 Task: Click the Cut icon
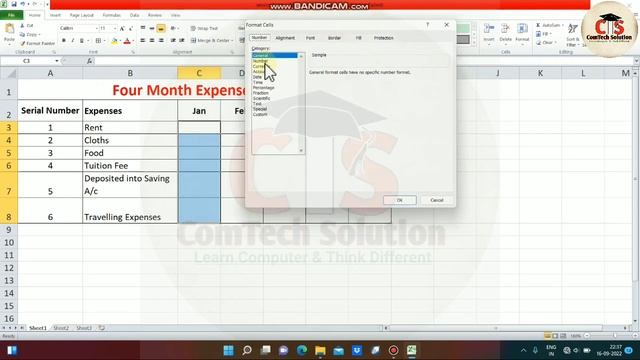point(23,25)
